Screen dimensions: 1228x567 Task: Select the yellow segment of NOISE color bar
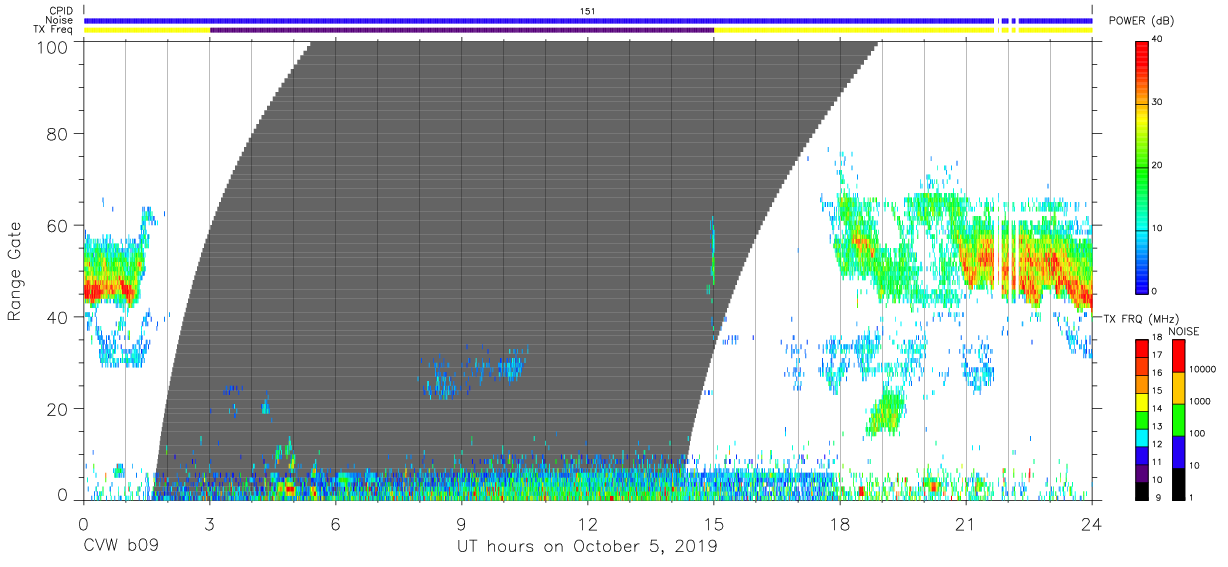(1178, 387)
